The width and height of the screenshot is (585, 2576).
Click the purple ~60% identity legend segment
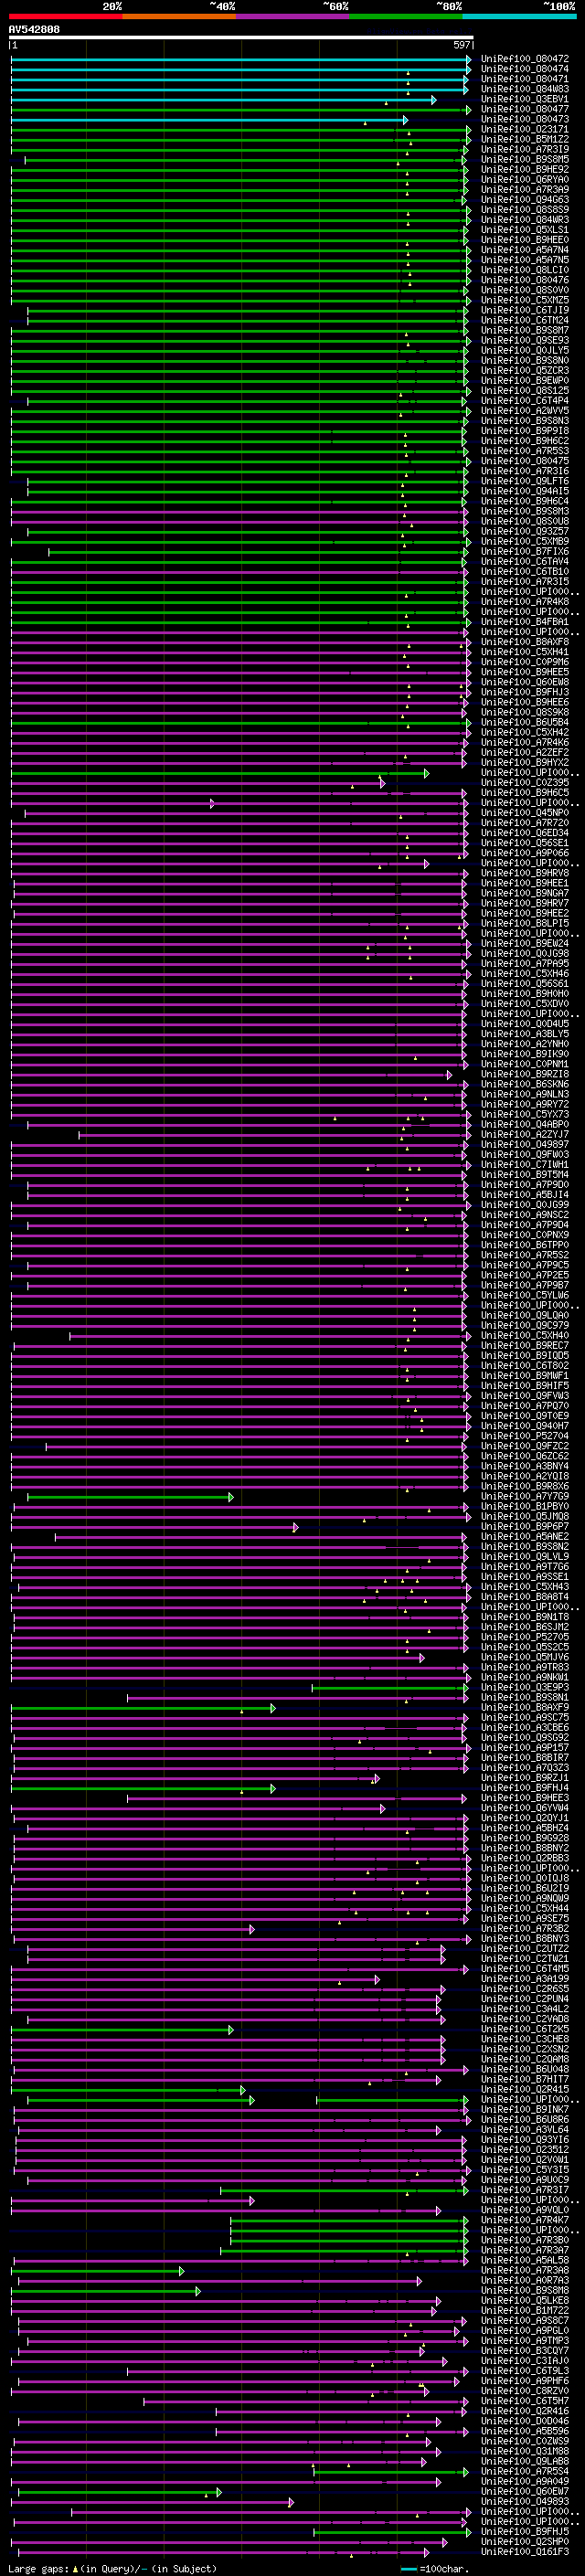click(292, 16)
